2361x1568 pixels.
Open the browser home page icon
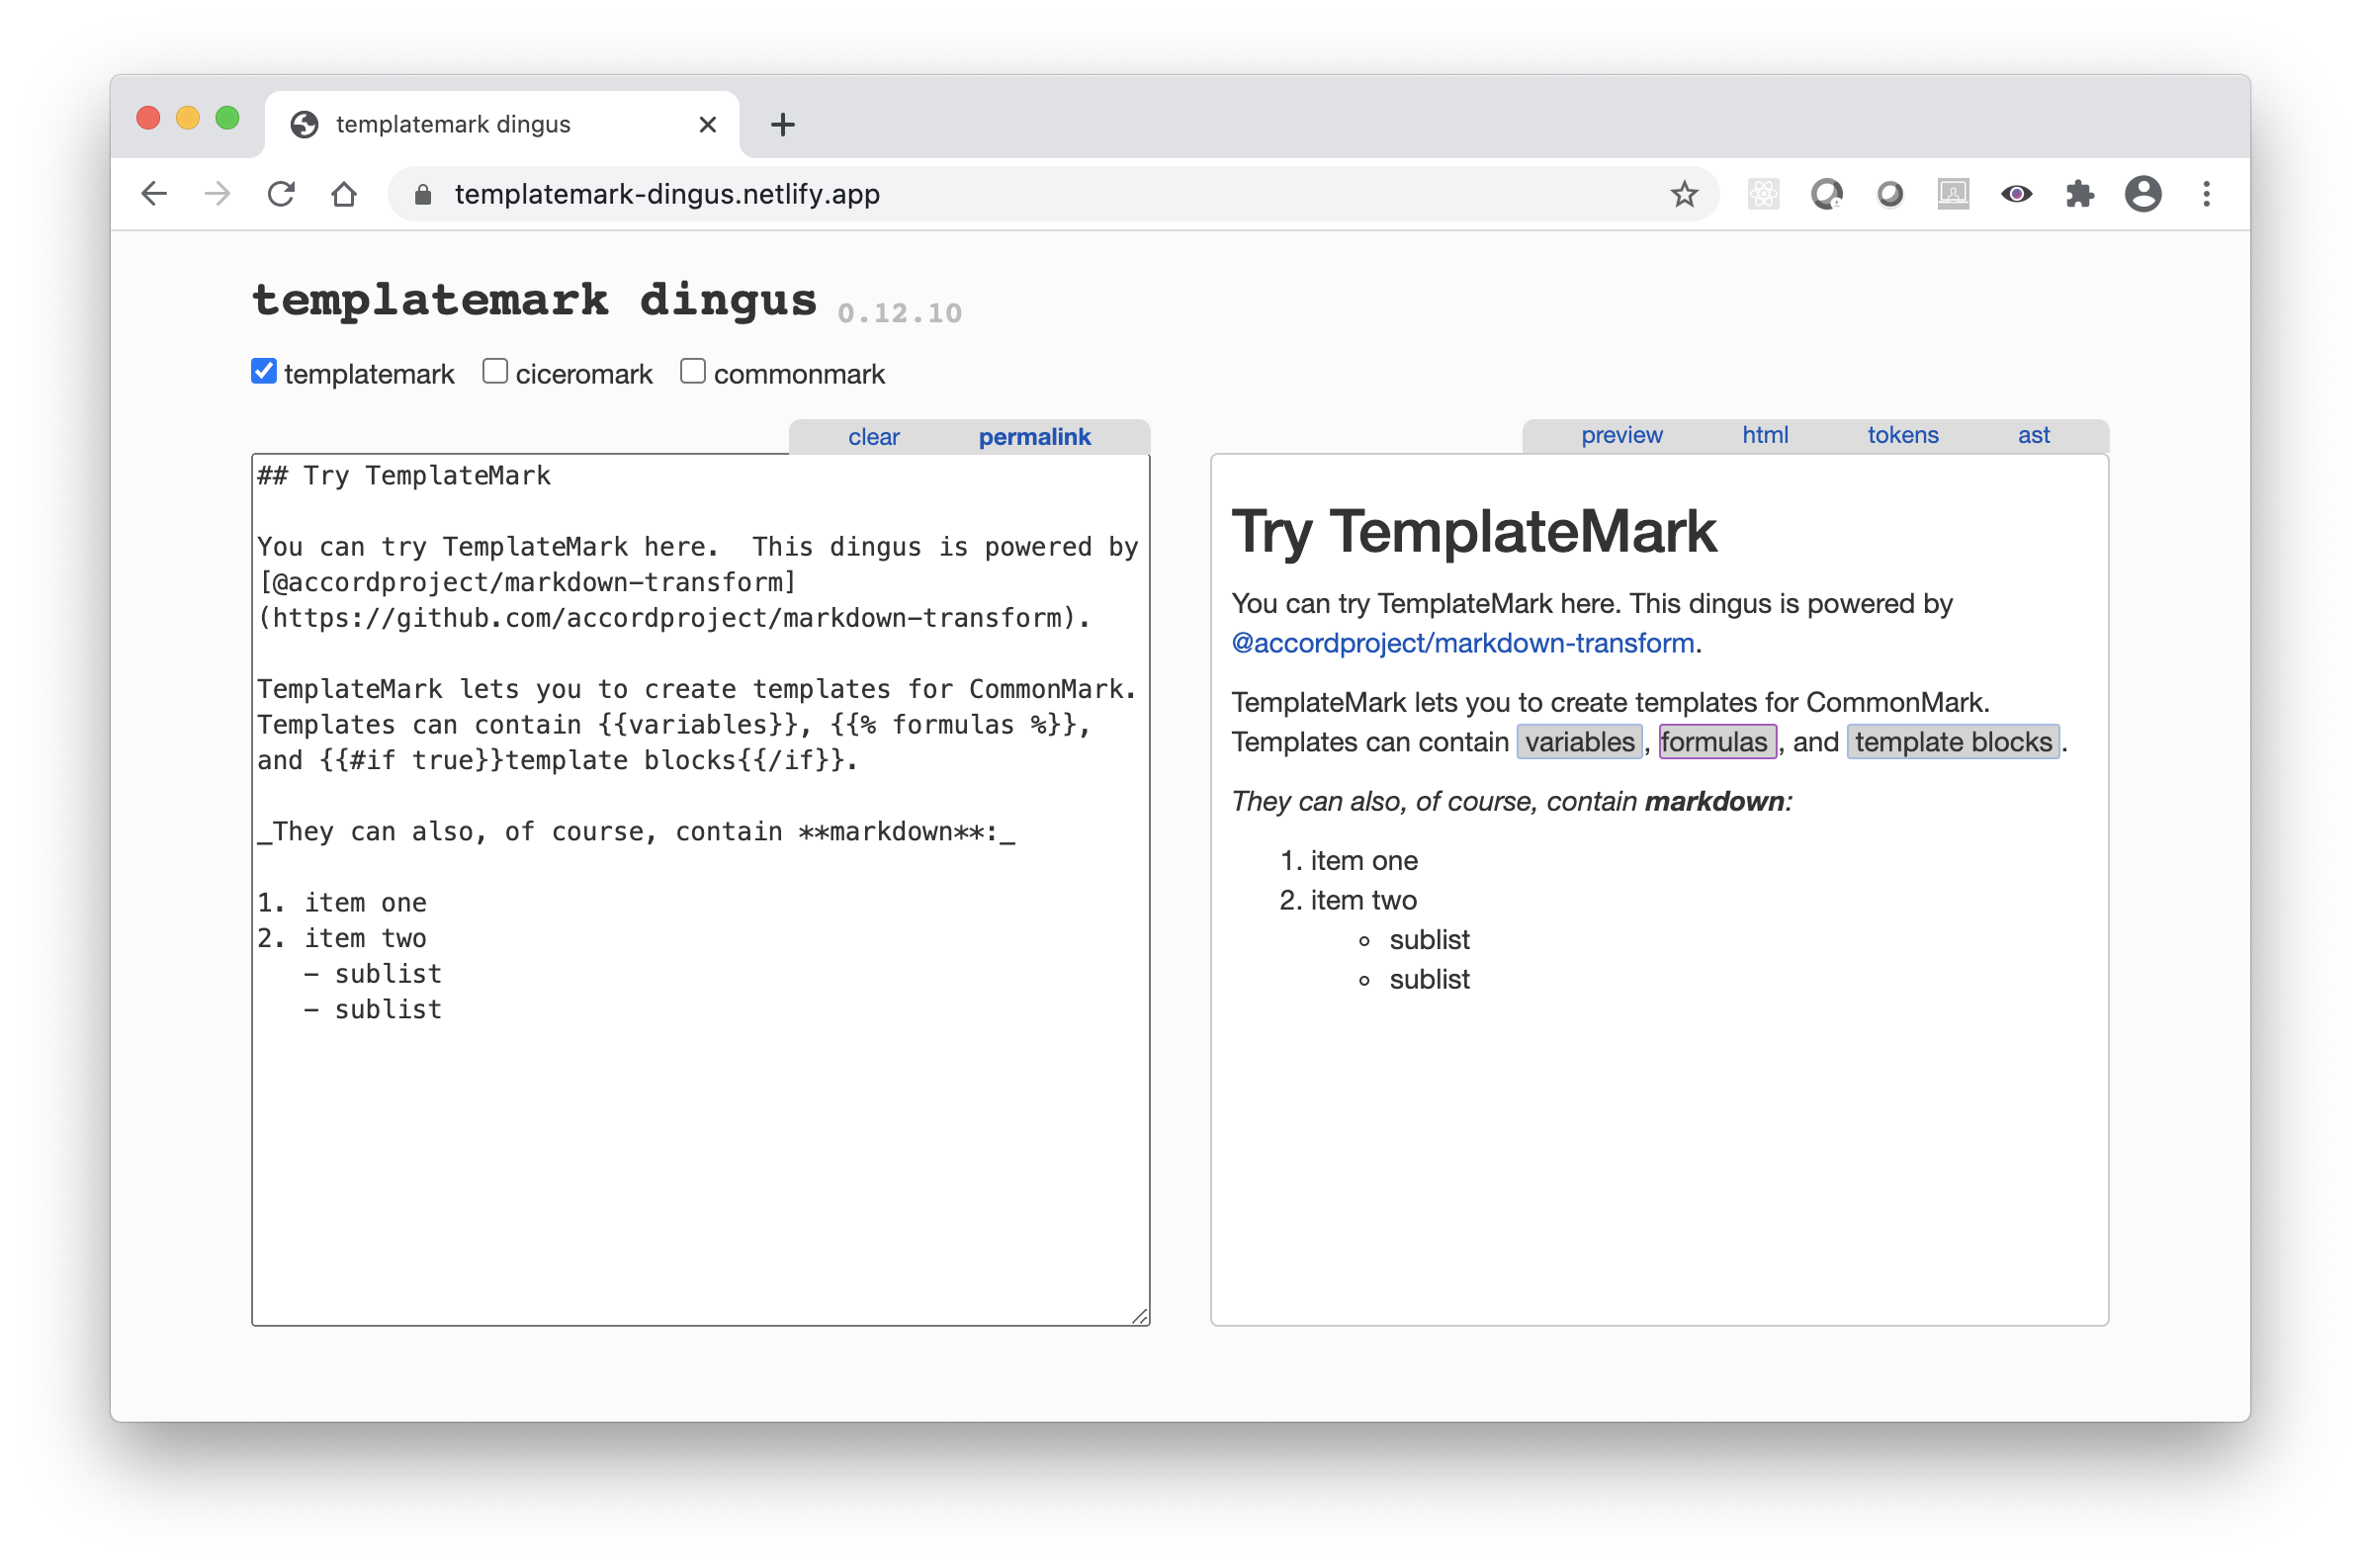344,194
